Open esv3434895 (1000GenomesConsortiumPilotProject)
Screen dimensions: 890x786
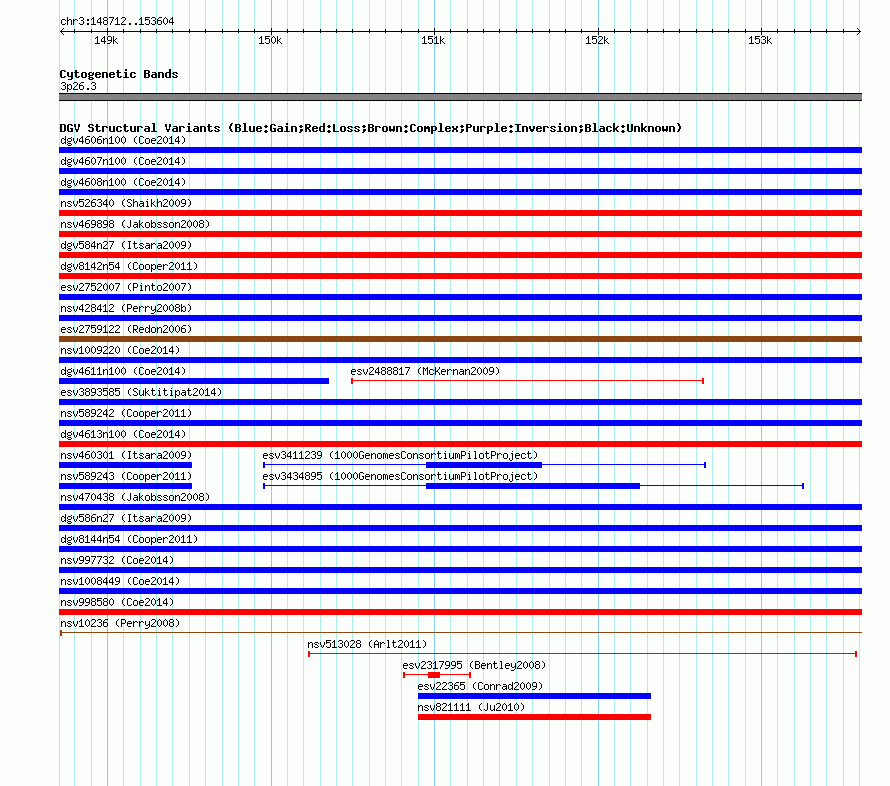pyautogui.click(x=400, y=476)
